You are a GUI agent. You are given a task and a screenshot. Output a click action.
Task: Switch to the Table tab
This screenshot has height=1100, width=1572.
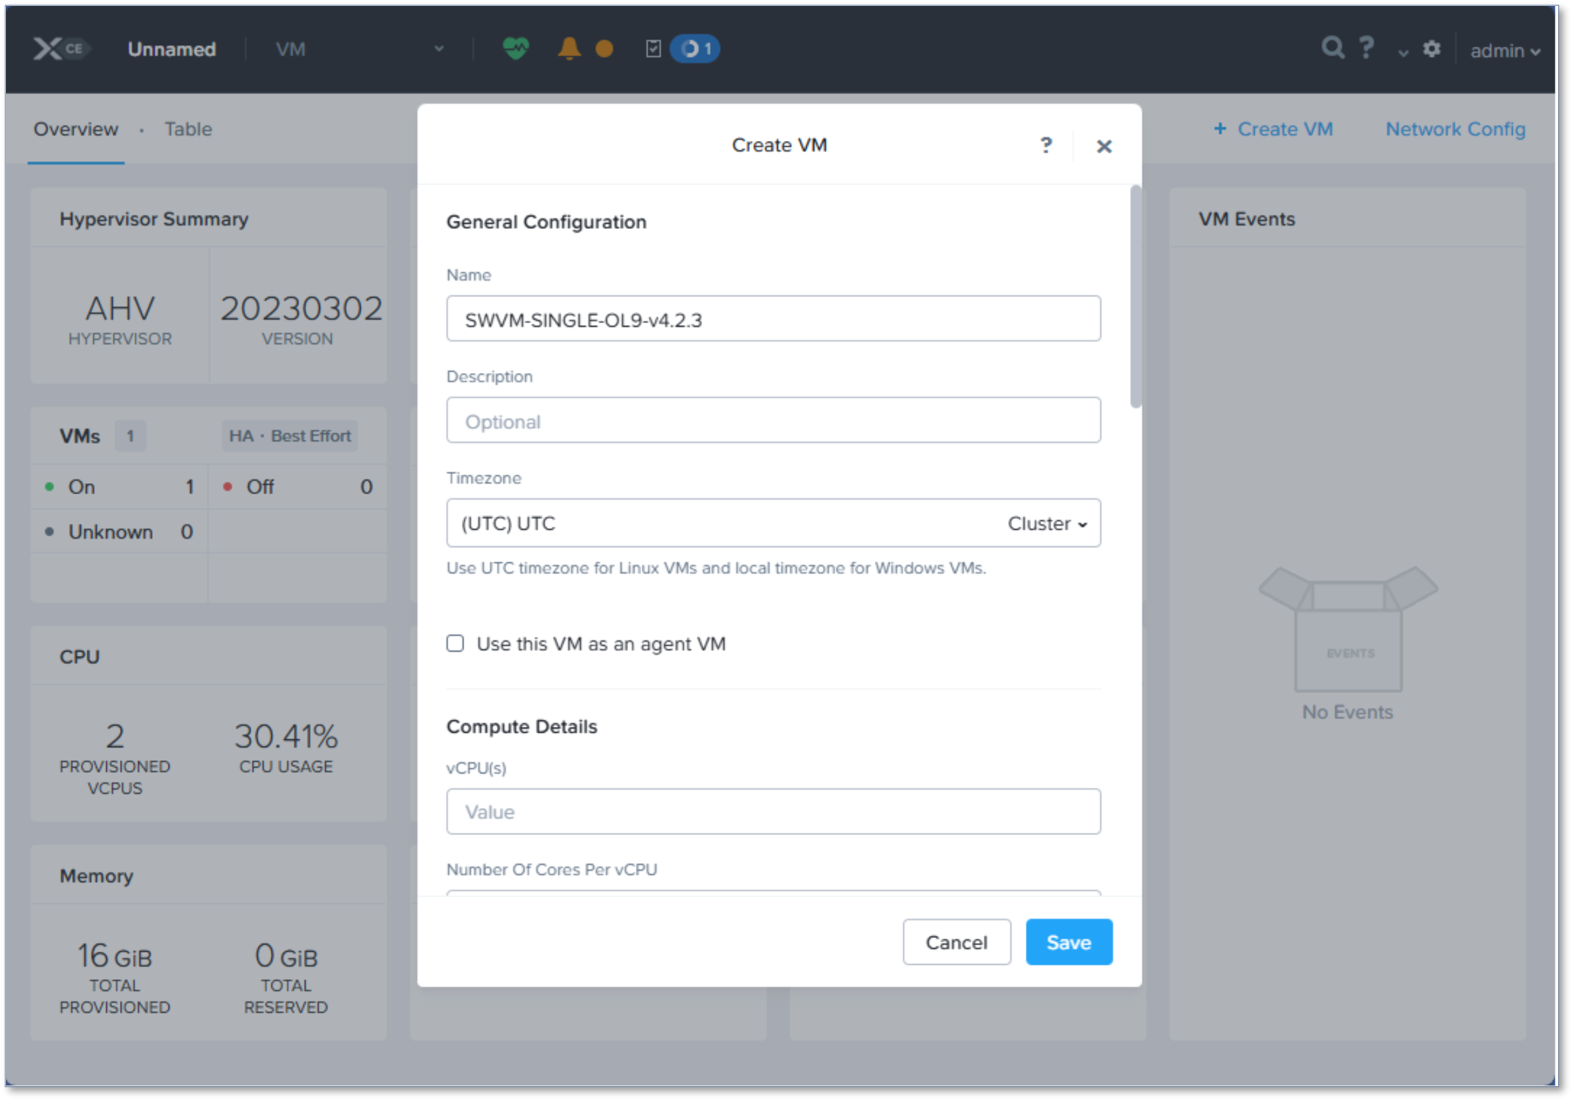188,129
